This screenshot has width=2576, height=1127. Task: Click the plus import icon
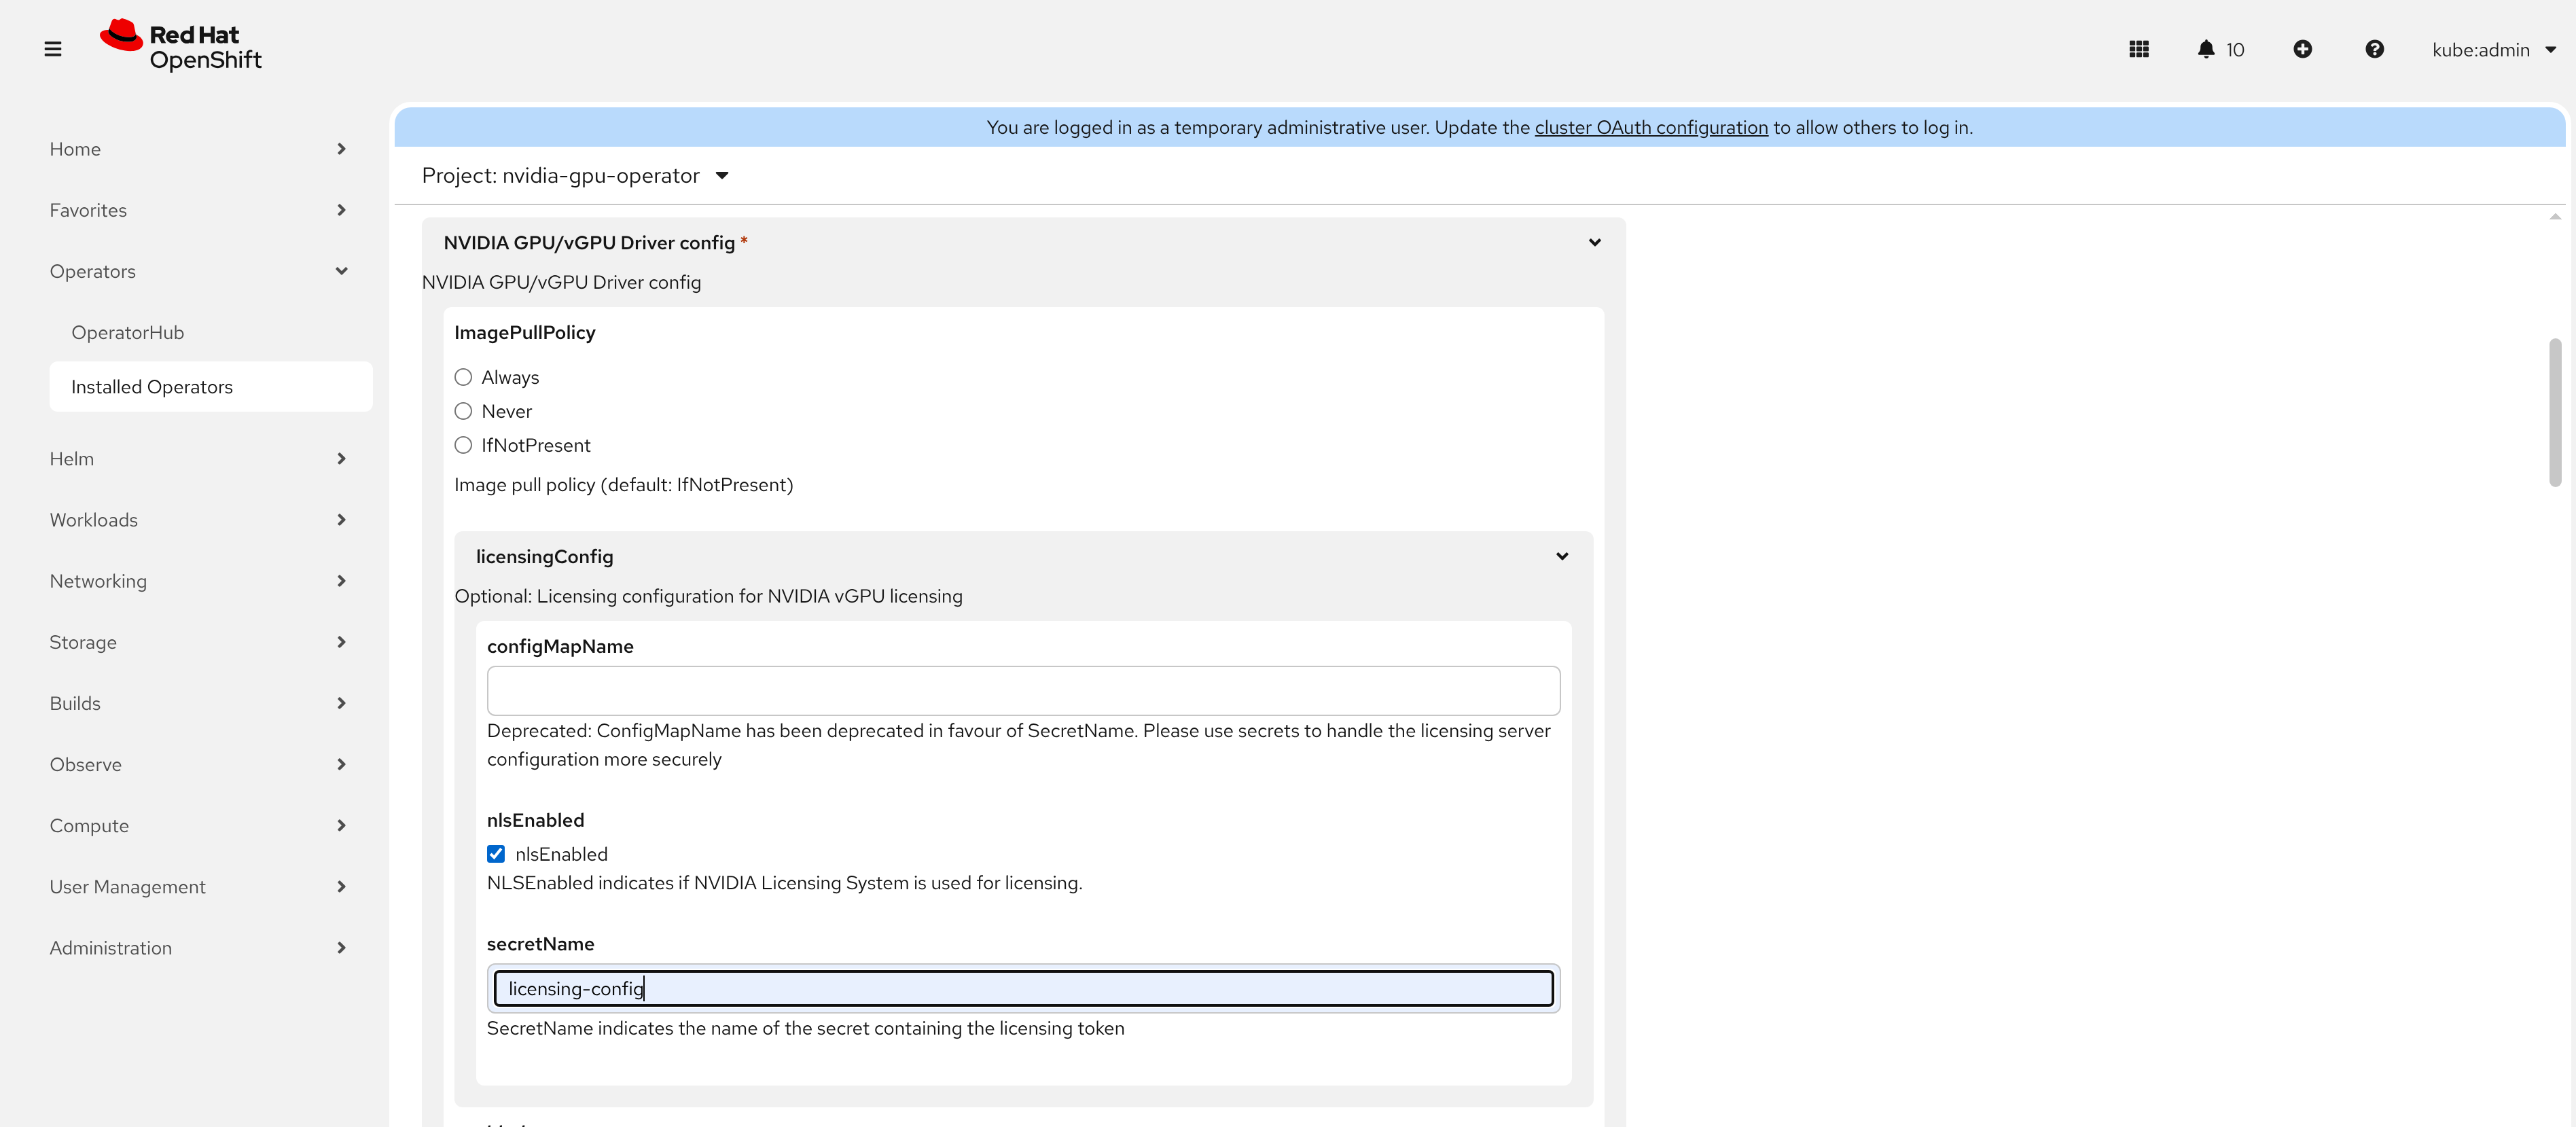2302,49
